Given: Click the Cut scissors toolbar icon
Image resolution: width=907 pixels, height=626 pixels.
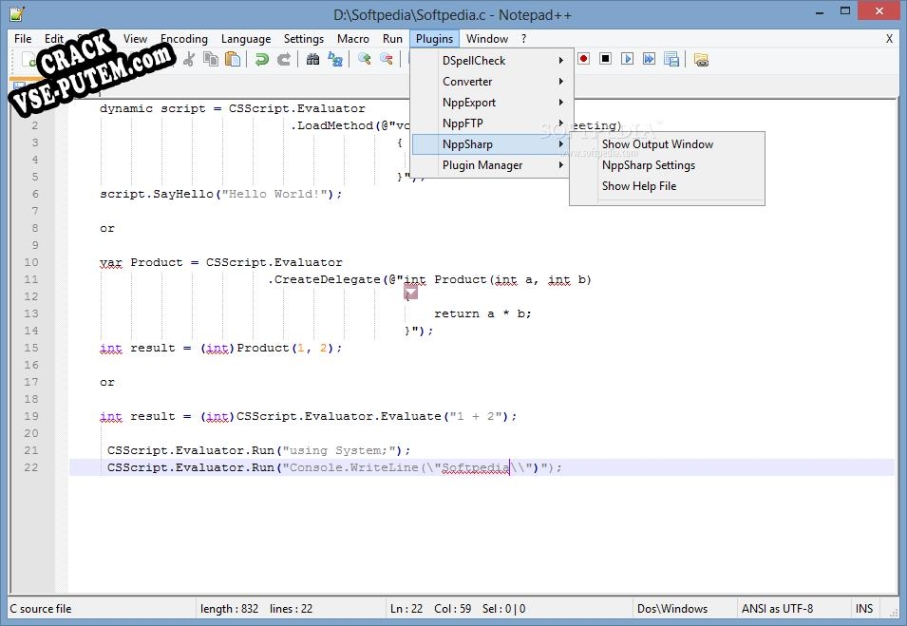Looking at the screenshot, I should coord(189,60).
